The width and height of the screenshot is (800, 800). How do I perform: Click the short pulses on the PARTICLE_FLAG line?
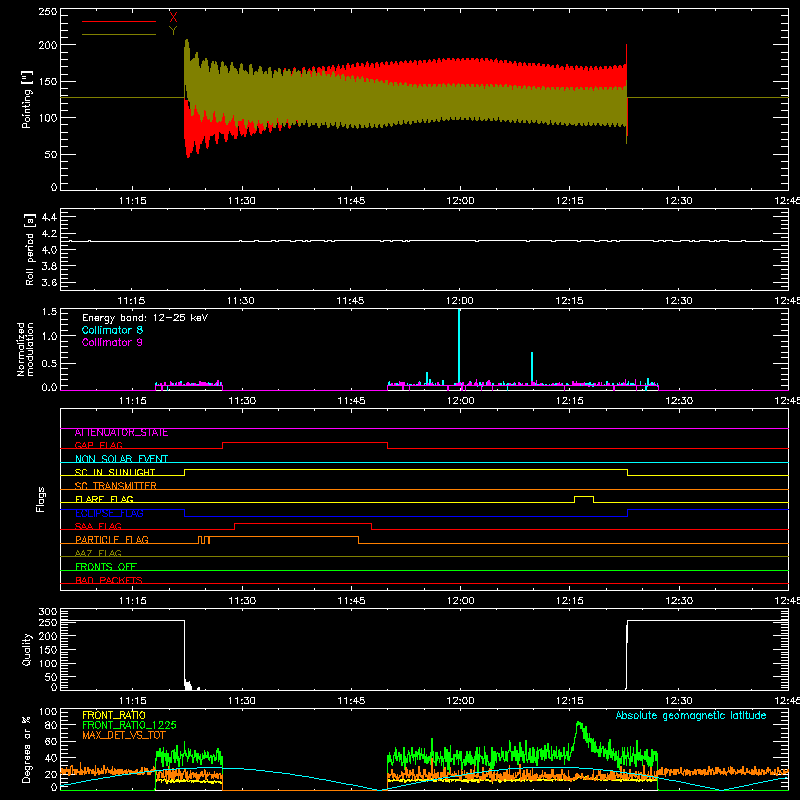click(x=204, y=540)
